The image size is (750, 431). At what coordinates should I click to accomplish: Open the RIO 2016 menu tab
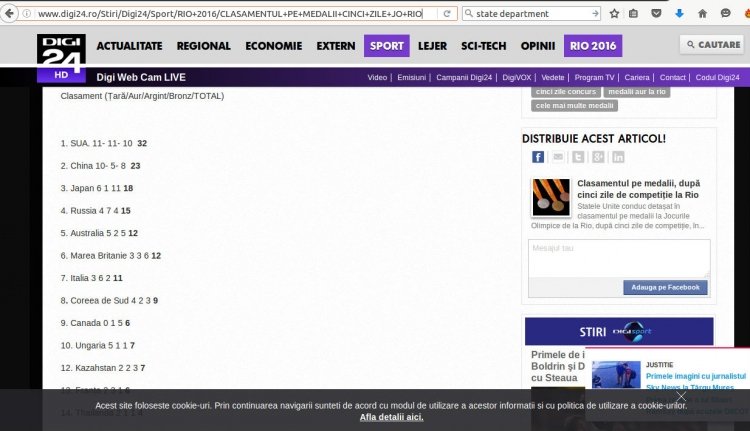point(593,46)
